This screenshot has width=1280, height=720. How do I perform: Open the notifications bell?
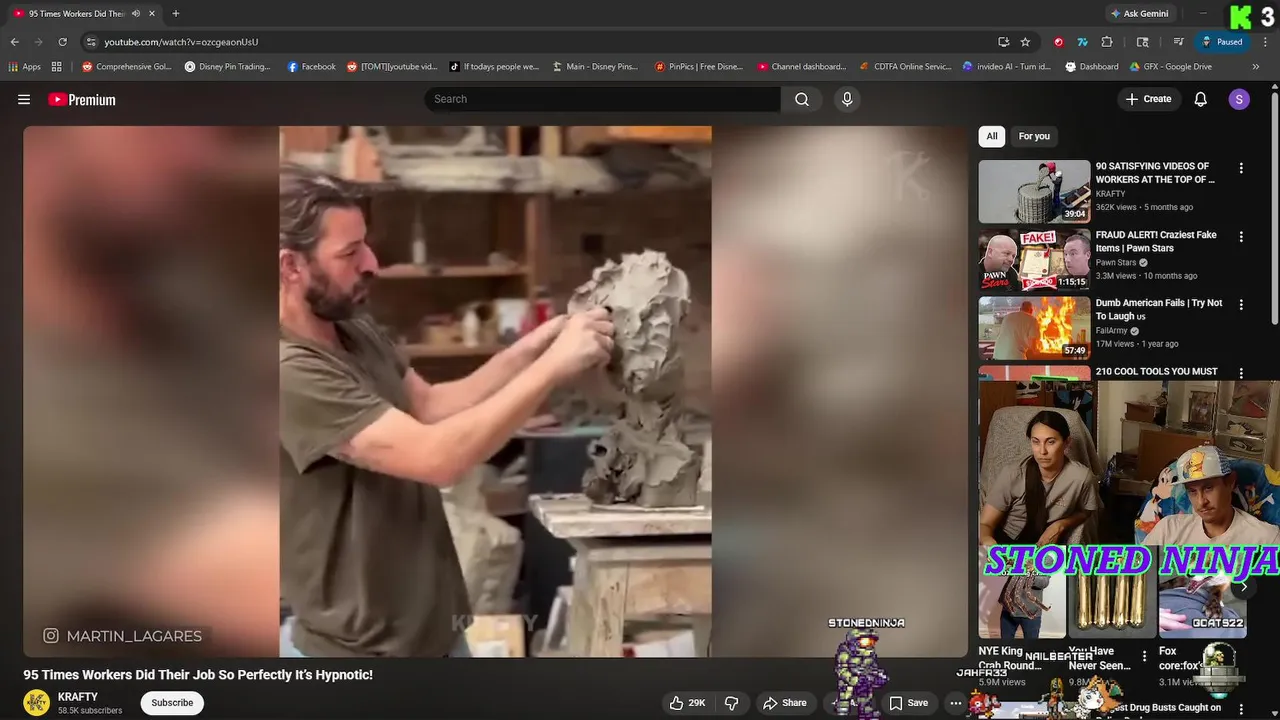(x=1201, y=99)
